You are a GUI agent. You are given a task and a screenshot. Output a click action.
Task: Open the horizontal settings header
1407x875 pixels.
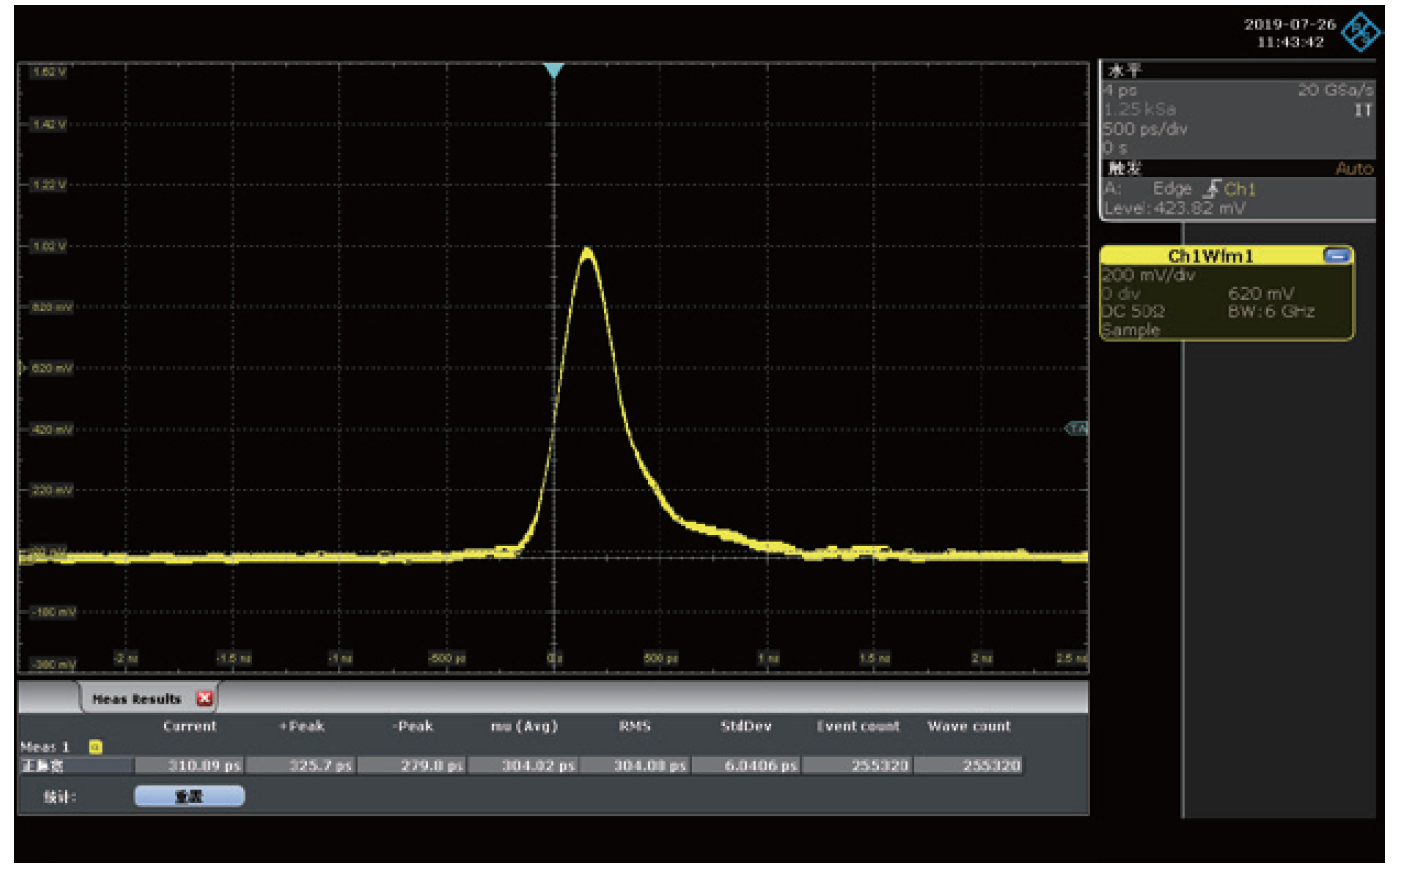[1125, 71]
